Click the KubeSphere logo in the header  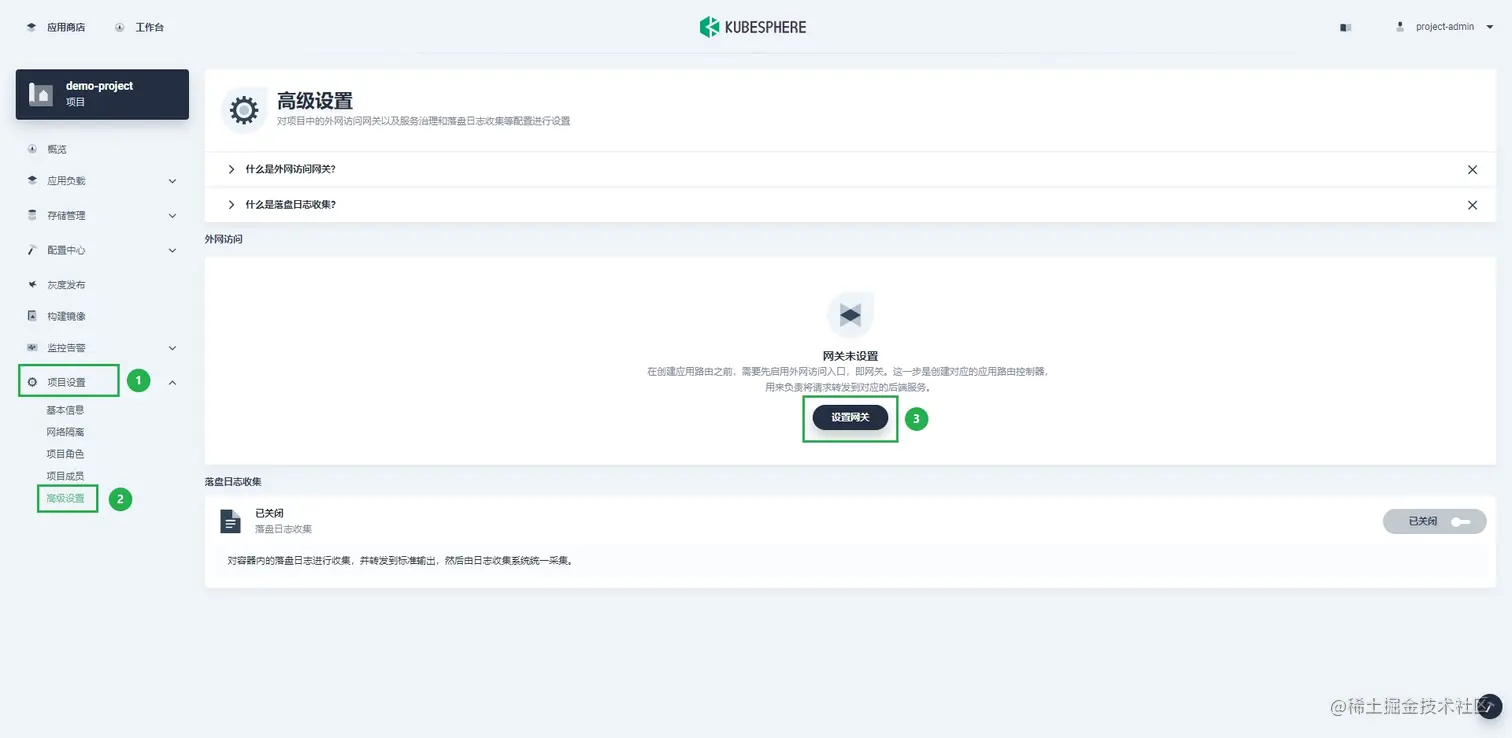(753, 27)
